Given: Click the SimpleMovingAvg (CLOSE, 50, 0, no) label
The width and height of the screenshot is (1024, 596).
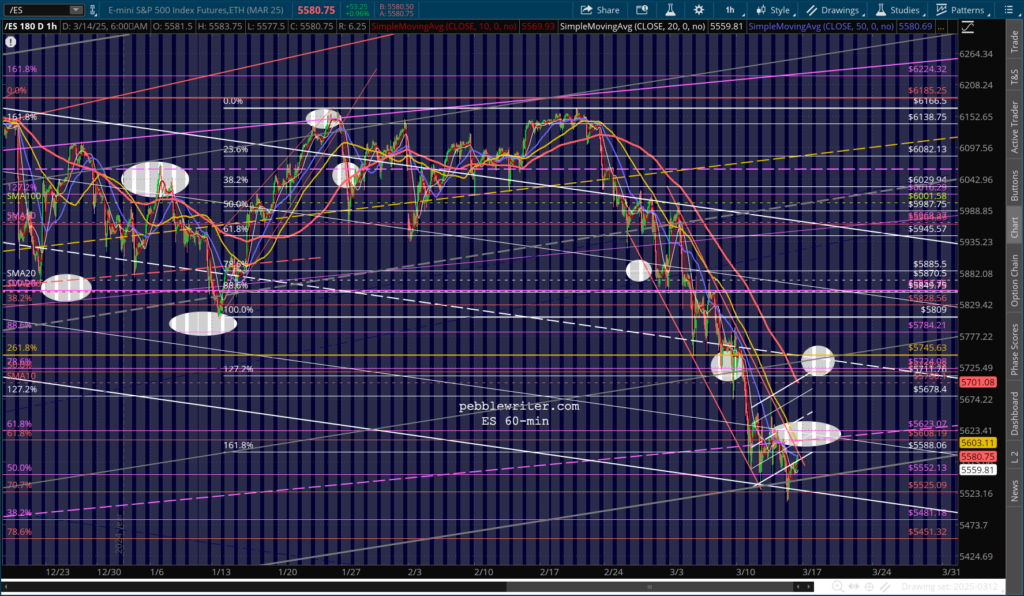Looking at the screenshot, I should (x=822, y=27).
